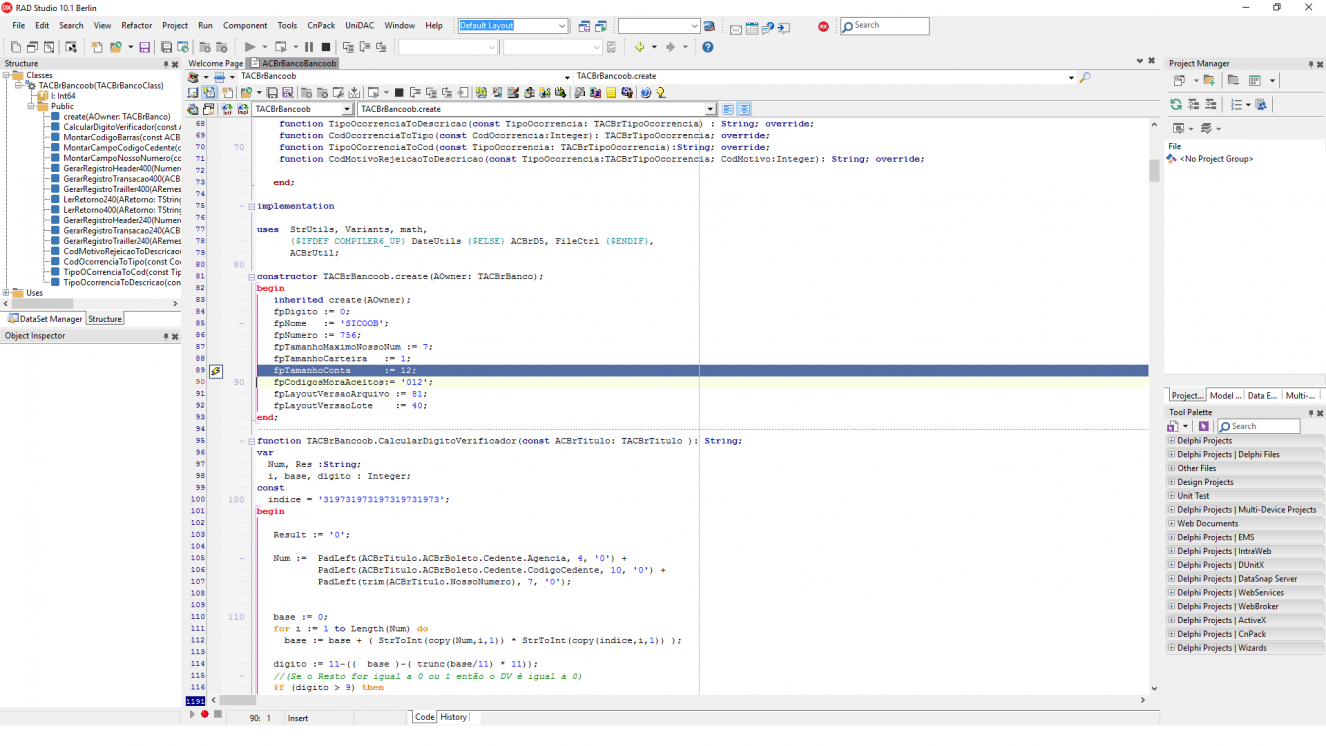Click the Pause program toolbar icon
The image size is (1326, 746).
pyautogui.click(x=309, y=47)
